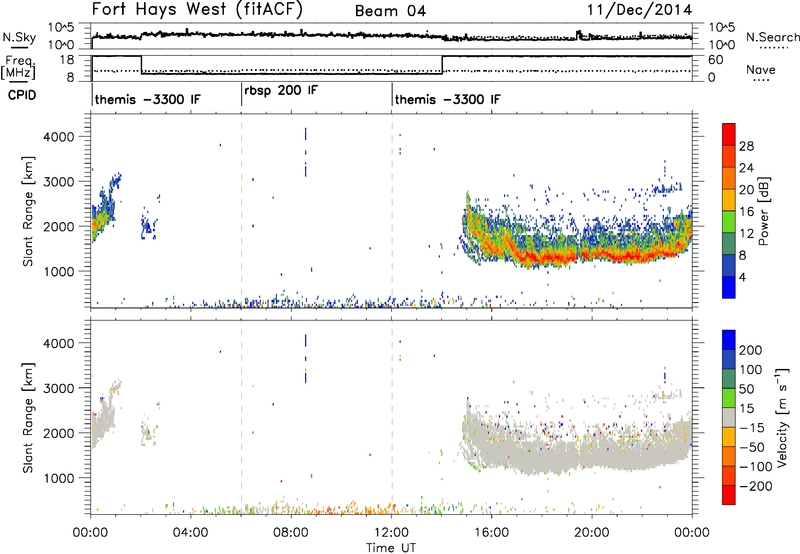Click the '08:00' time axis label
This screenshot has height=554, width=800.
(291, 532)
